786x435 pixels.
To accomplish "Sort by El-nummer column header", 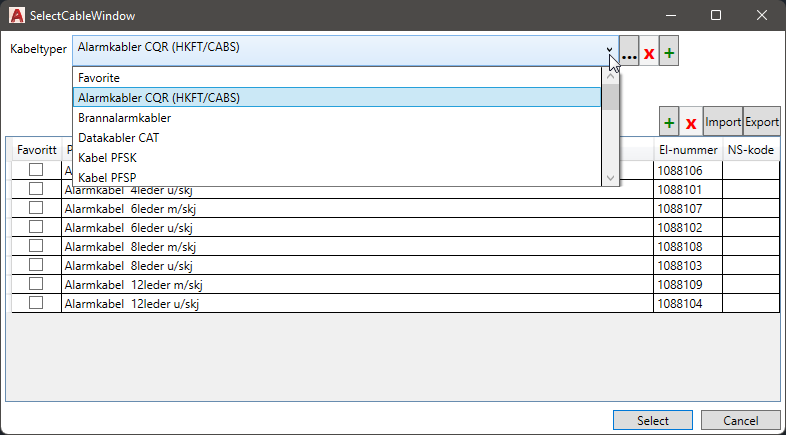I will click(687, 150).
